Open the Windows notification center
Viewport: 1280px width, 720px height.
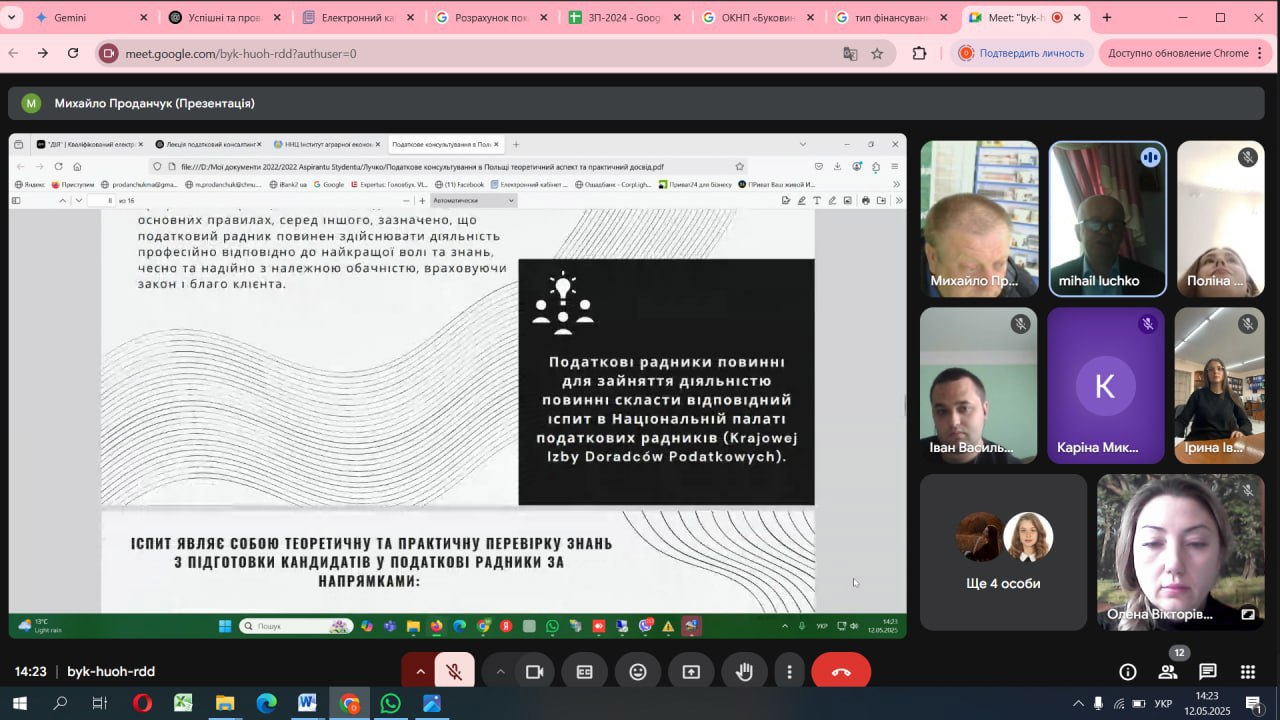pos(1253,703)
